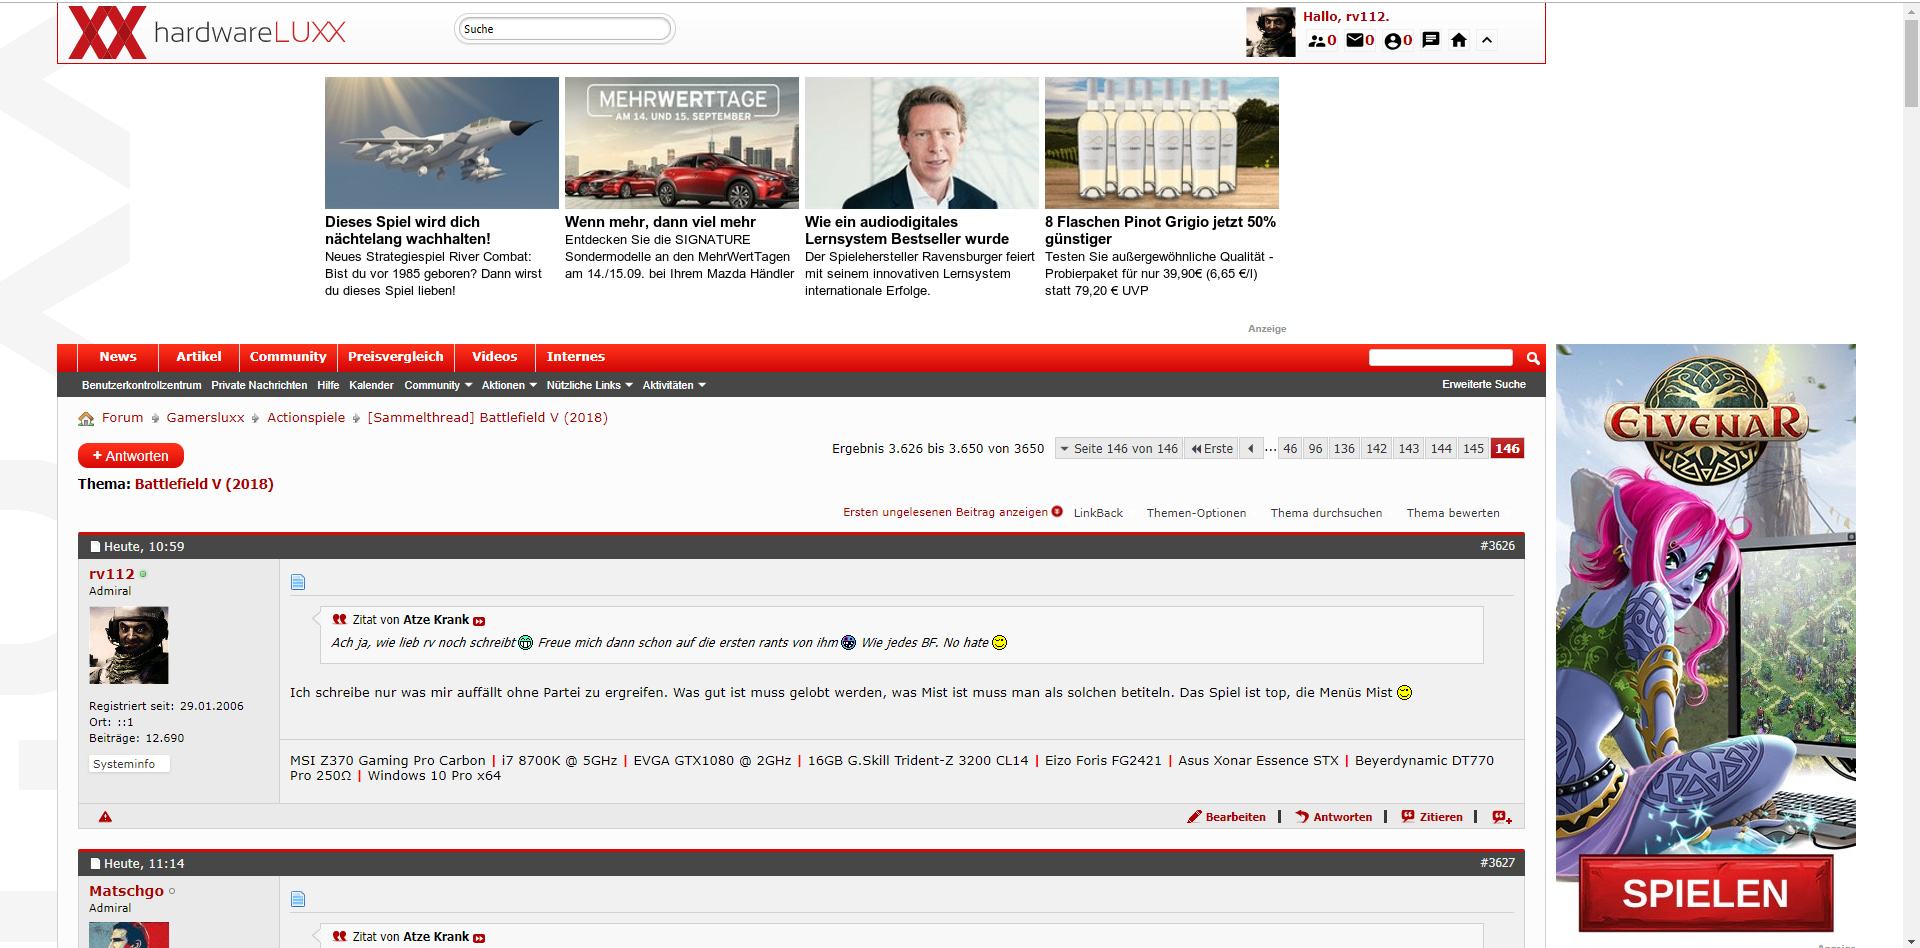
Task: Go to page 46
Action: [1290, 449]
